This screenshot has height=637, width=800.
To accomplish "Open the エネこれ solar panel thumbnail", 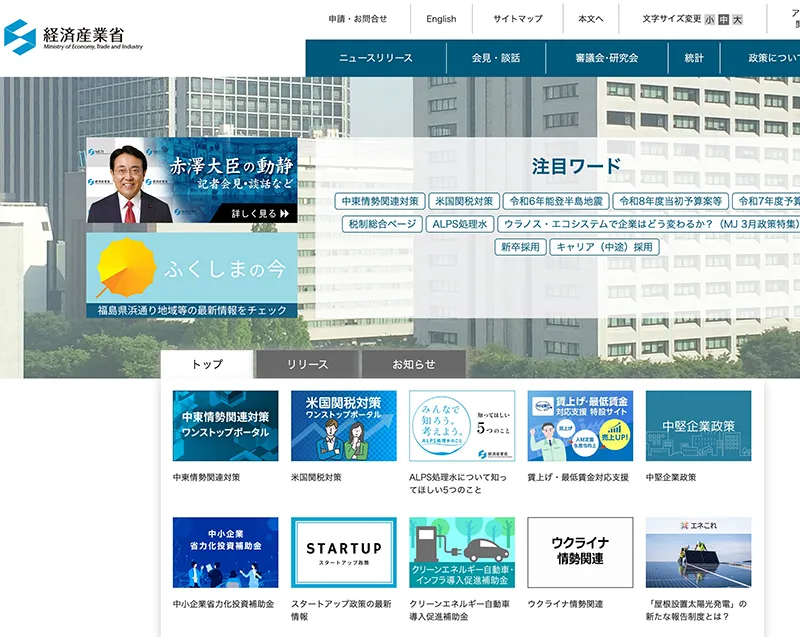I will click(698, 552).
